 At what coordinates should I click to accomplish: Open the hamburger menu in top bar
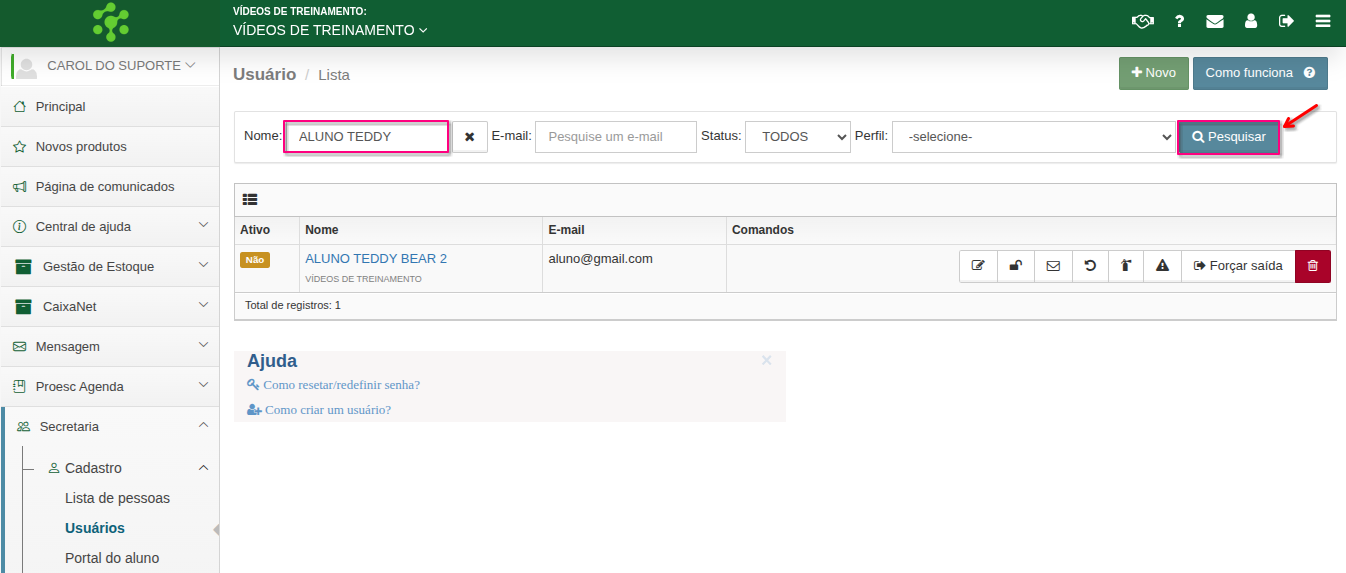click(1323, 21)
